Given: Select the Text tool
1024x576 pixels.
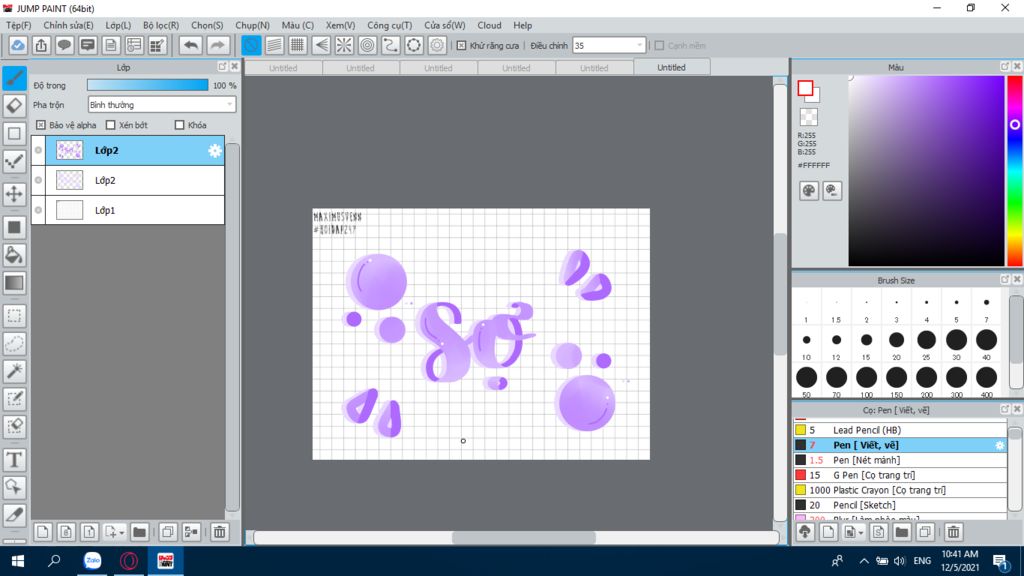Looking at the screenshot, I should point(14,460).
